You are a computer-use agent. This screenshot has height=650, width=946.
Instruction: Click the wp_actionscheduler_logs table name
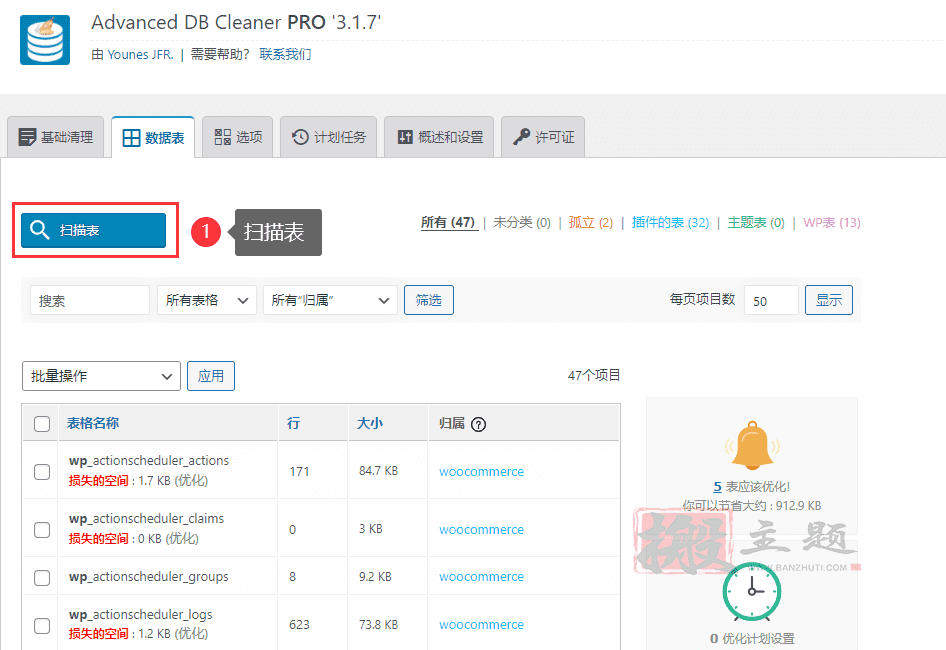[x=141, y=614]
